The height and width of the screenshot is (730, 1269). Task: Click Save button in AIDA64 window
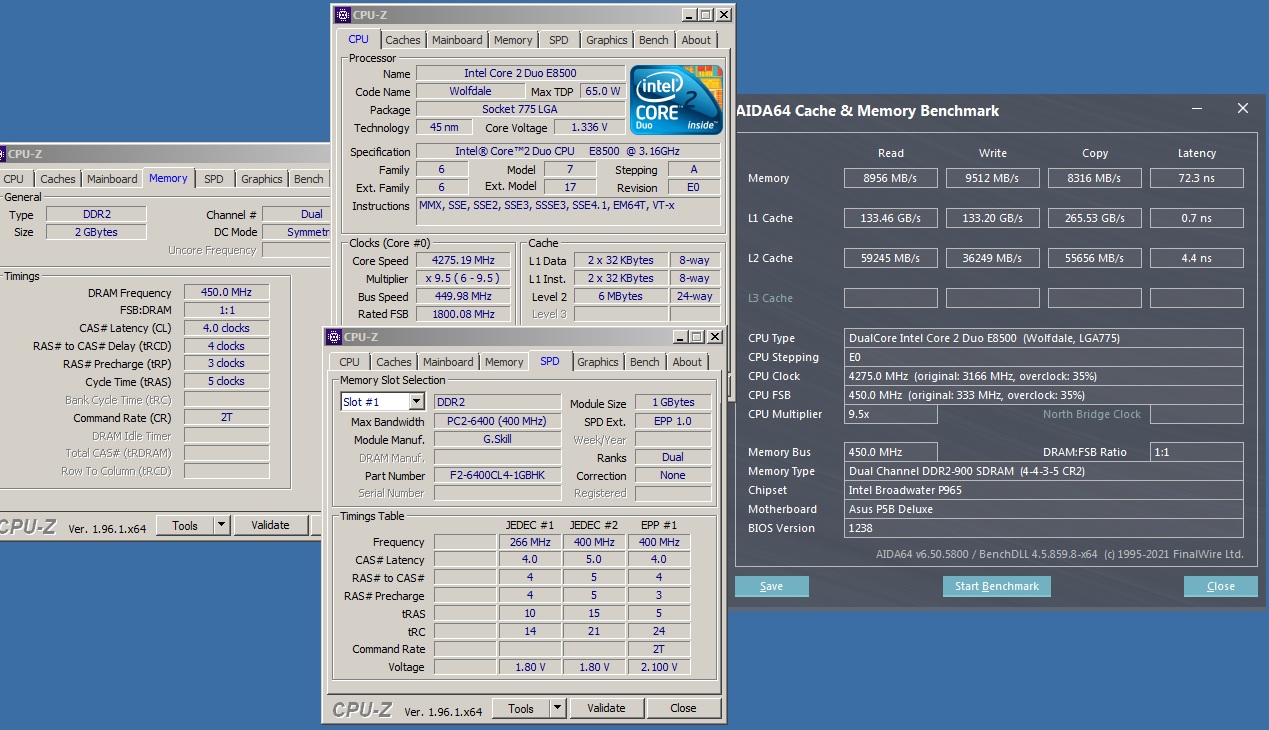click(771, 586)
